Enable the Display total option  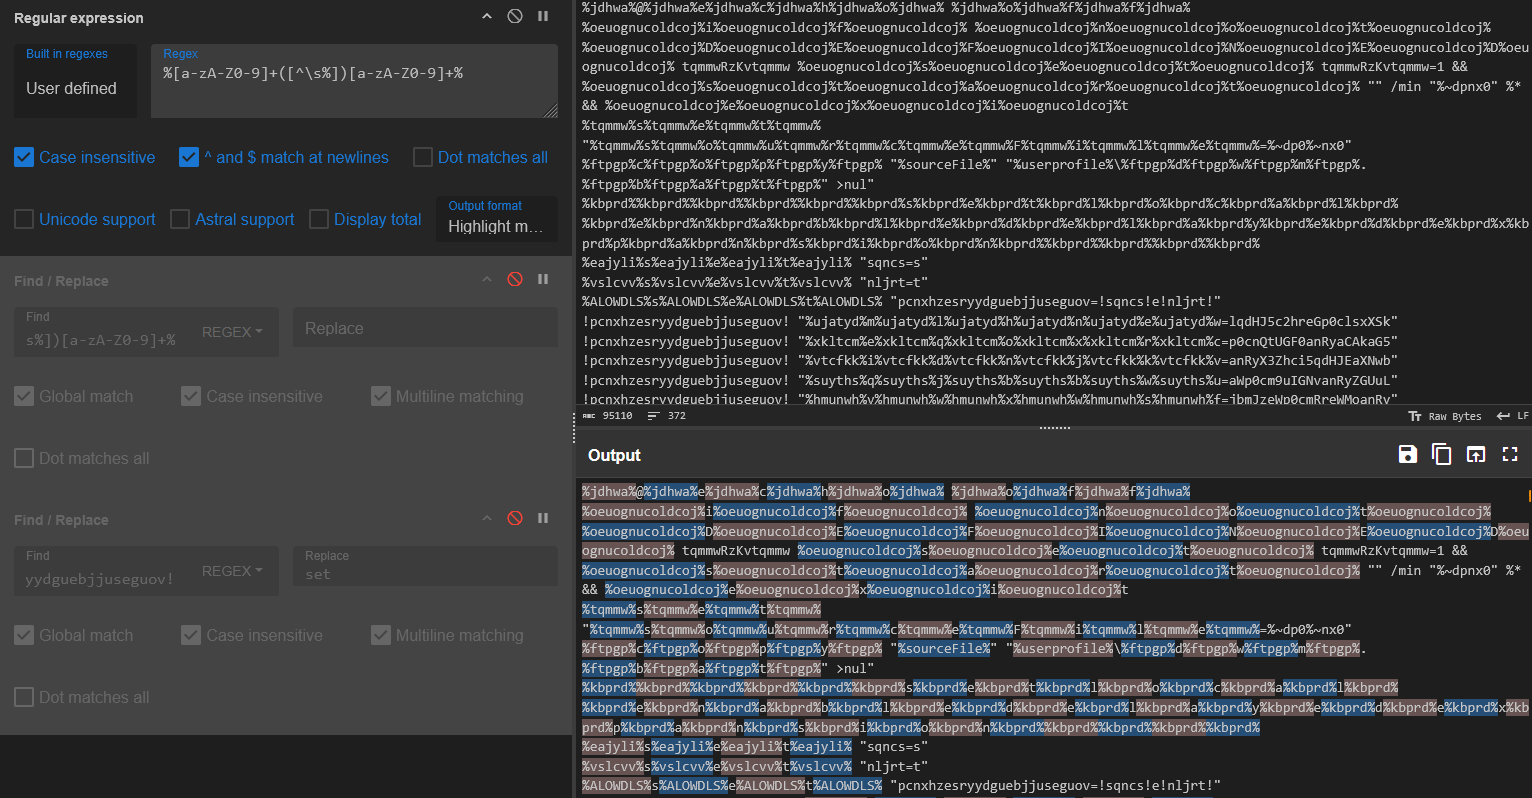pos(319,219)
